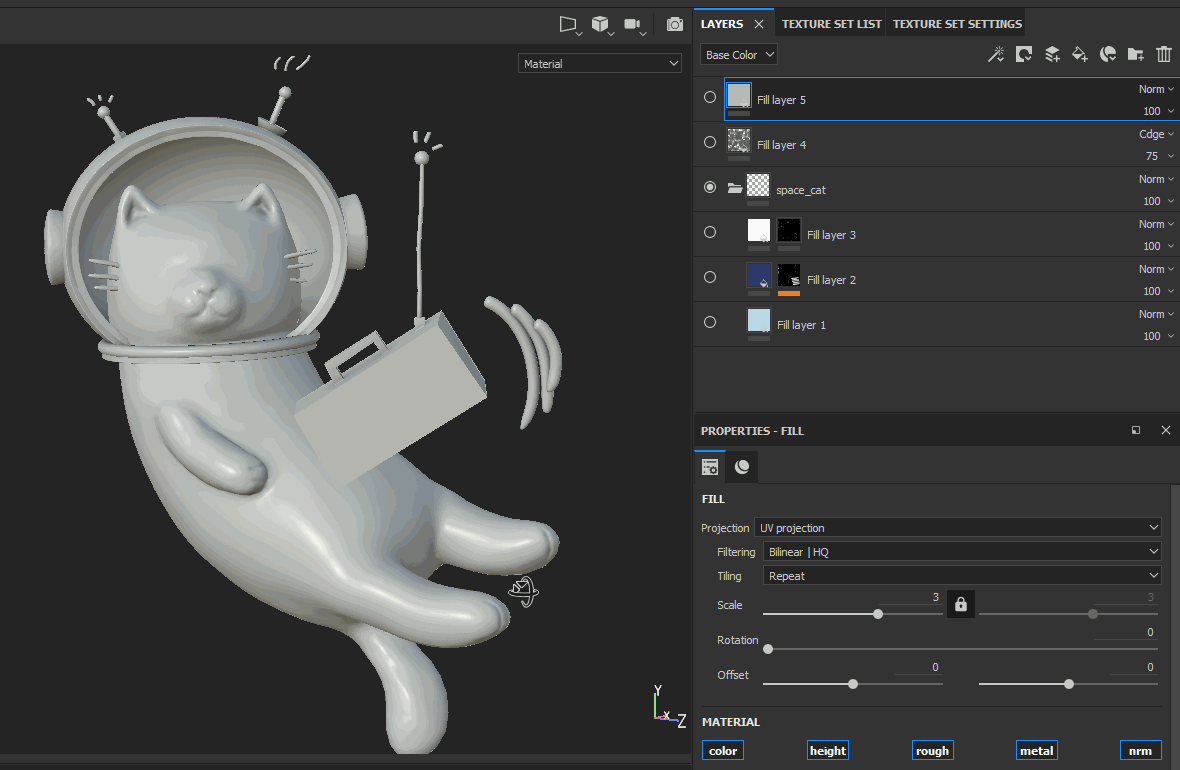The height and width of the screenshot is (770, 1180).
Task: Click the Rotation slider handle
Action: click(768, 649)
